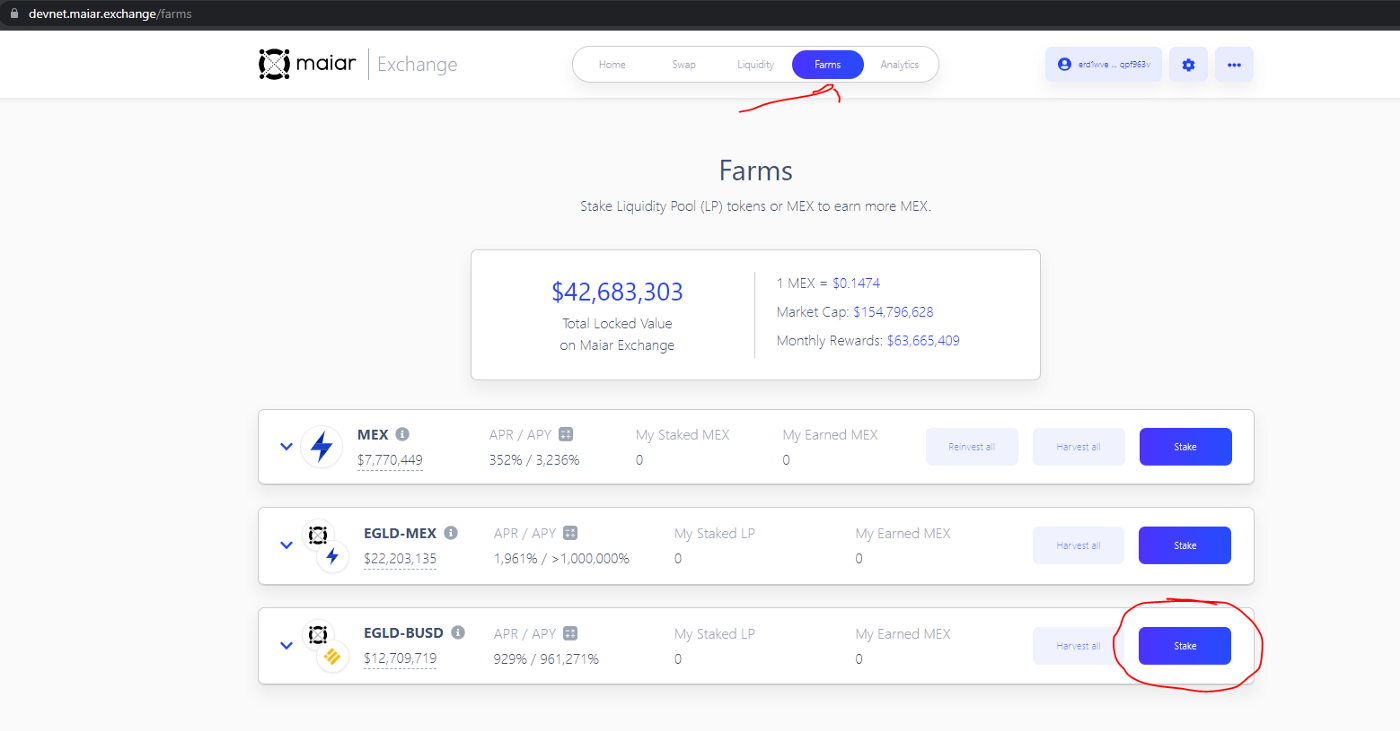This screenshot has width=1400, height=731.
Task: Click the lock icon in address bar
Action: coord(14,14)
